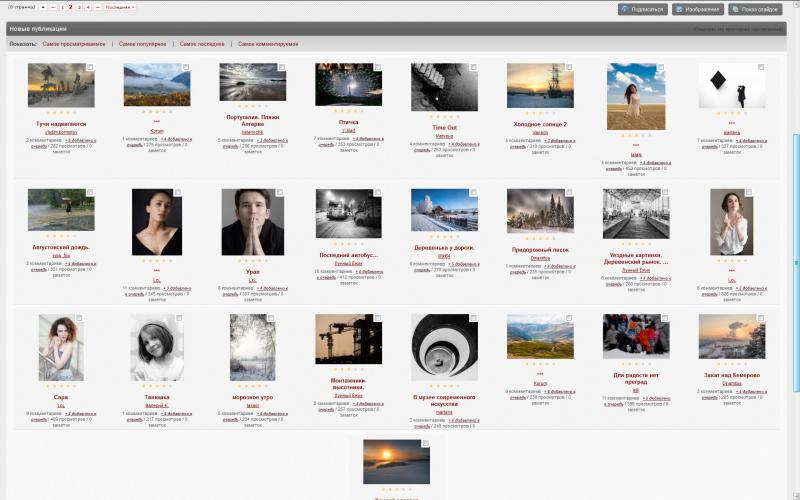Open the Птичка peacock thumbnail

point(348,85)
